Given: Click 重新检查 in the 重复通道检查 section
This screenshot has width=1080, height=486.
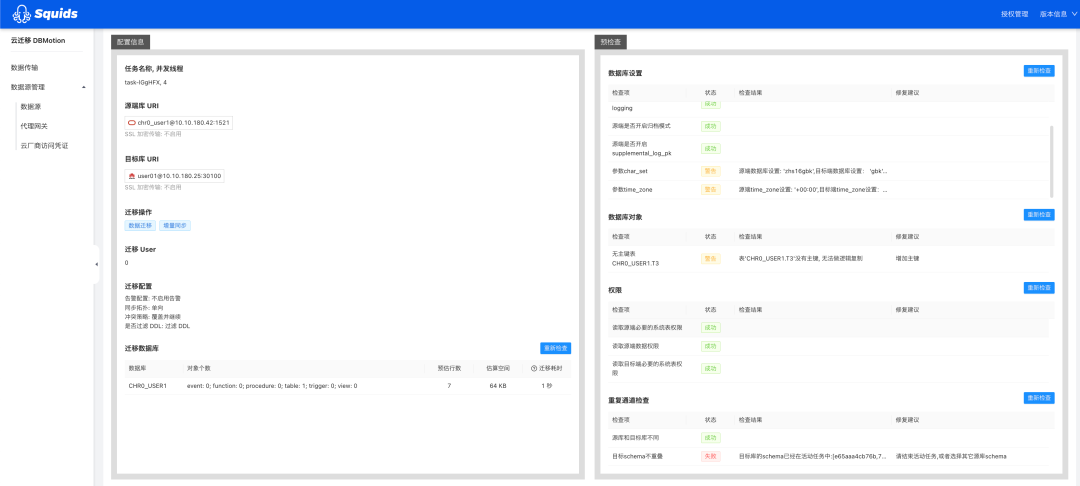Looking at the screenshot, I should point(1039,398).
